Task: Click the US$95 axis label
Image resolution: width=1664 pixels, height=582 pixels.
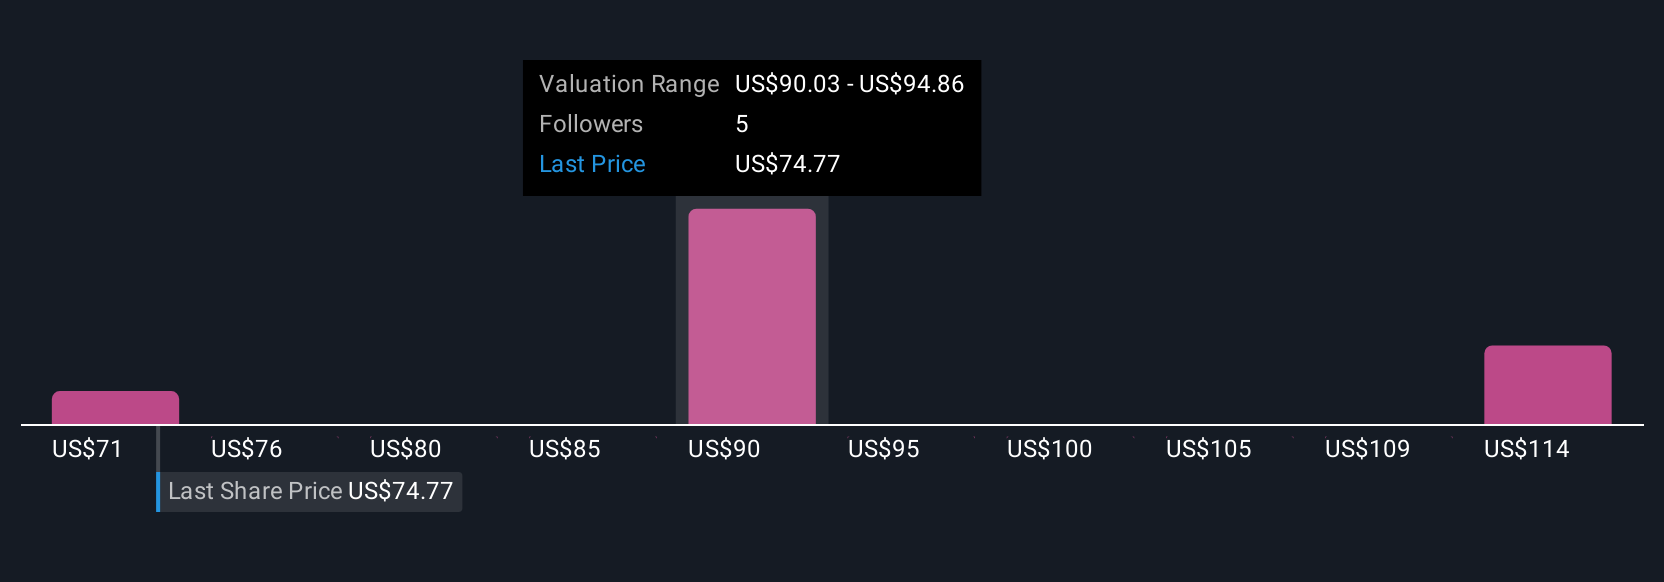Action: [884, 449]
